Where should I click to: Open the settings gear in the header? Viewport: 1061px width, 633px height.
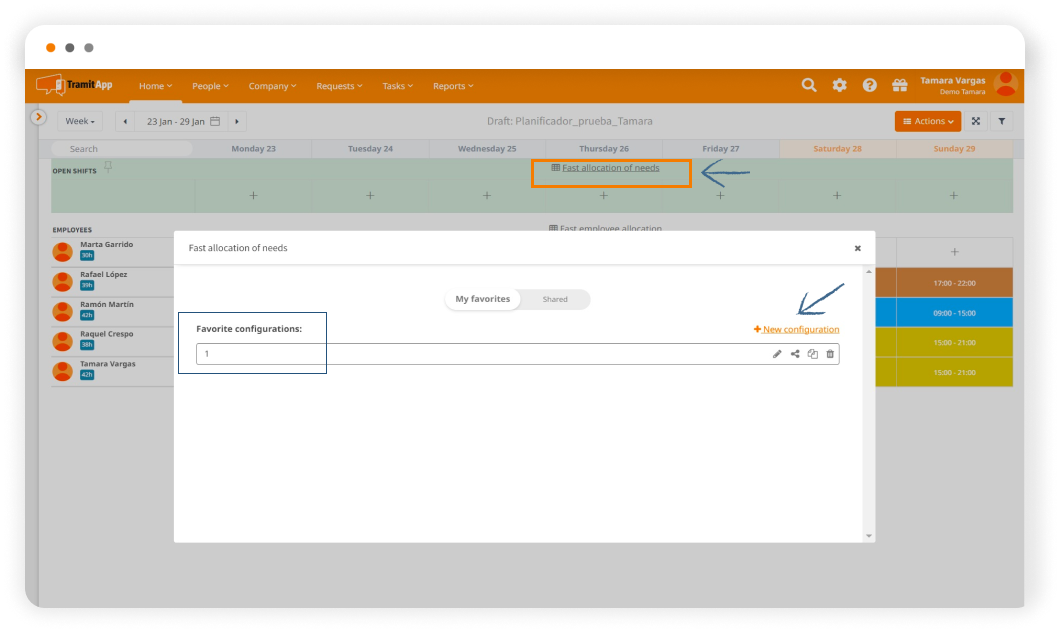839,86
